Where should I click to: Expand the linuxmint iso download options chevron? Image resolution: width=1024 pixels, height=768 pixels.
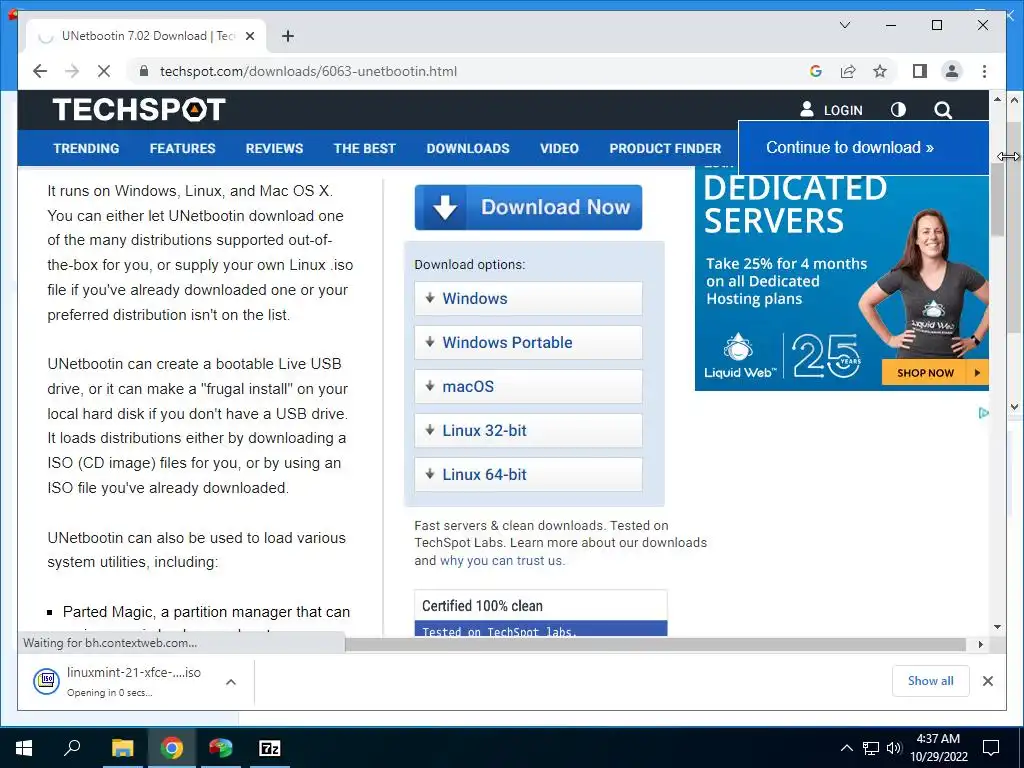coord(231,682)
